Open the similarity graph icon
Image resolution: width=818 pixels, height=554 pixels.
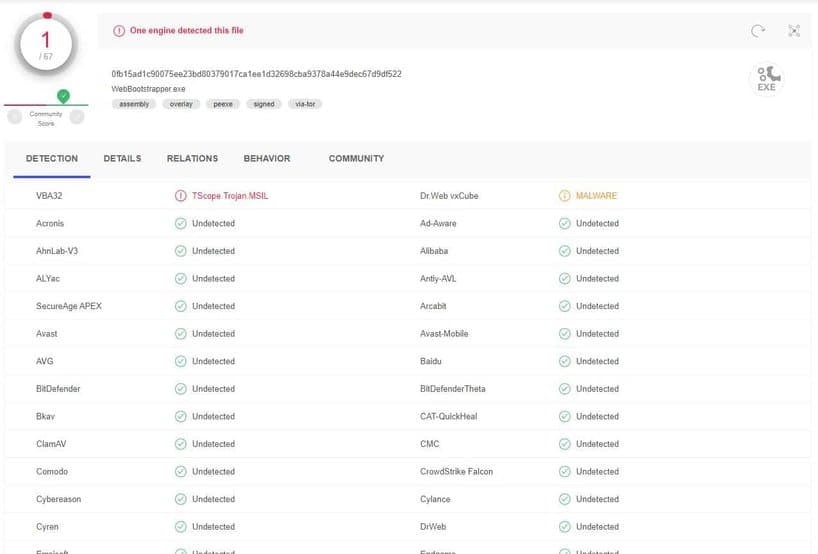(x=793, y=31)
